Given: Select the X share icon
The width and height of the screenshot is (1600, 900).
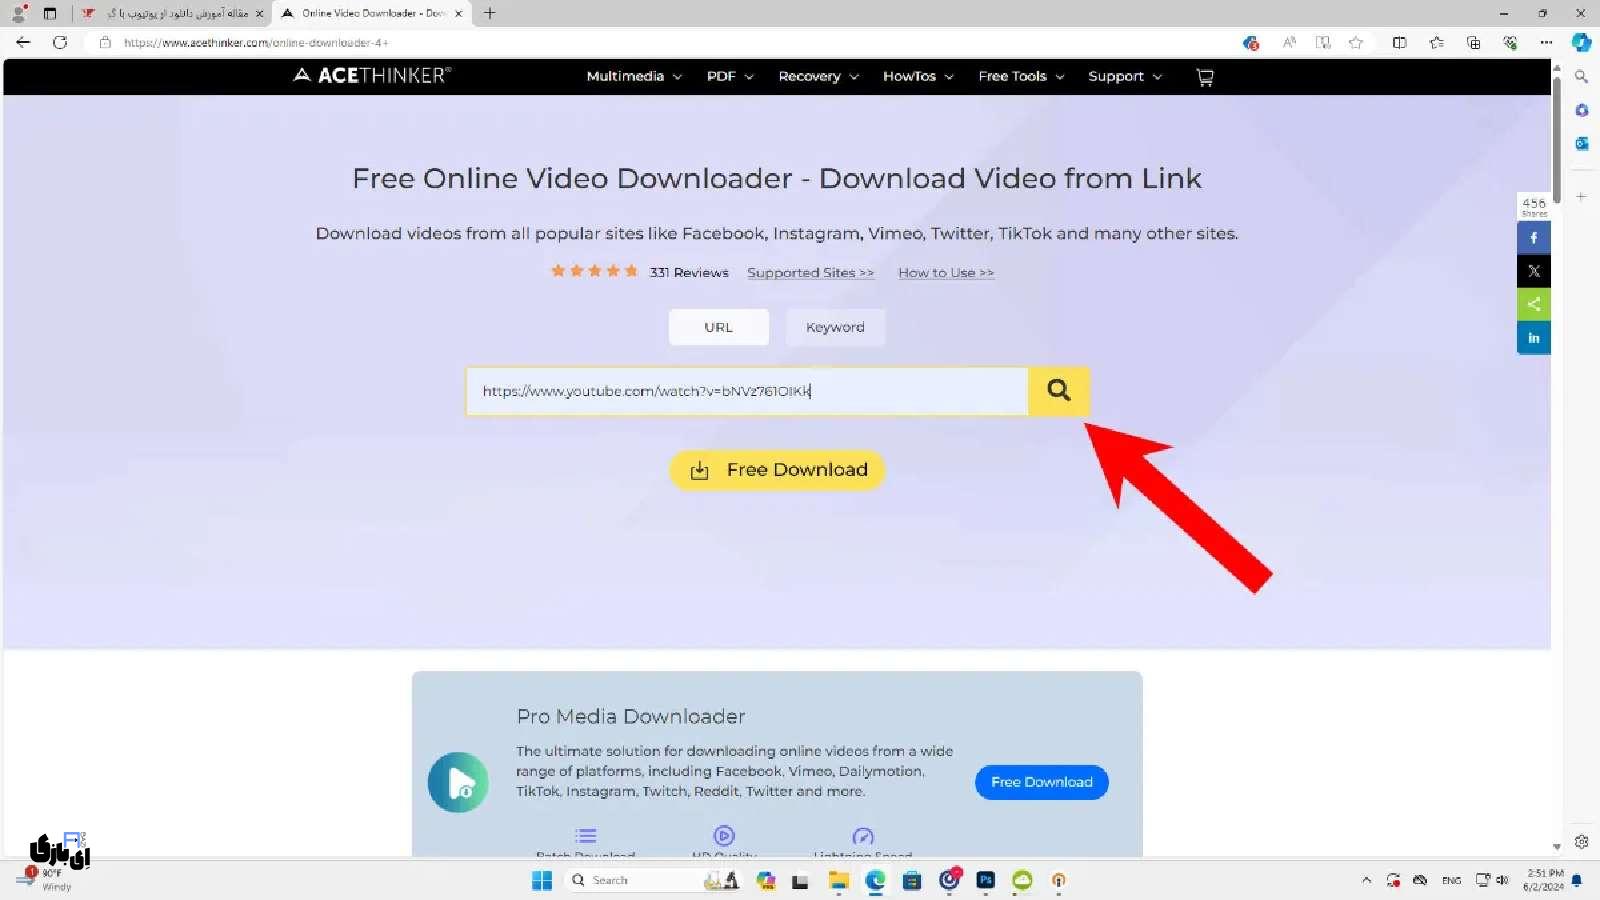Looking at the screenshot, I should pos(1533,270).
